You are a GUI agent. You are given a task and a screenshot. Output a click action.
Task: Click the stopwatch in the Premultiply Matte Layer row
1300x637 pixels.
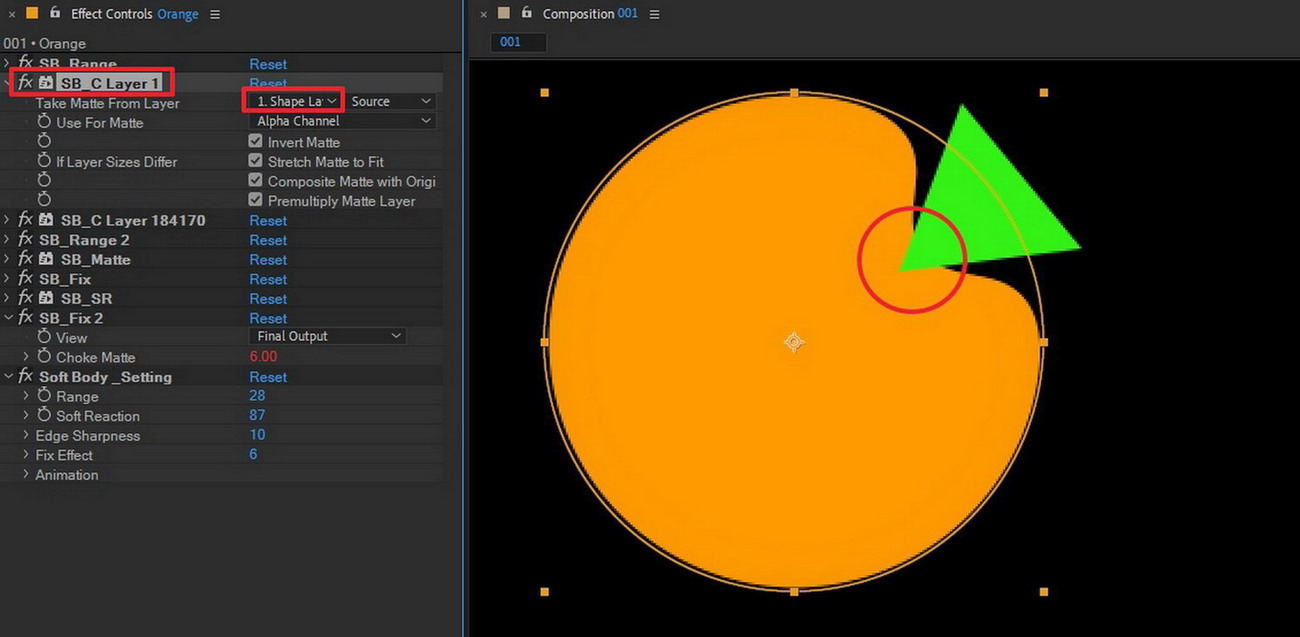click(x=44, y=200)
